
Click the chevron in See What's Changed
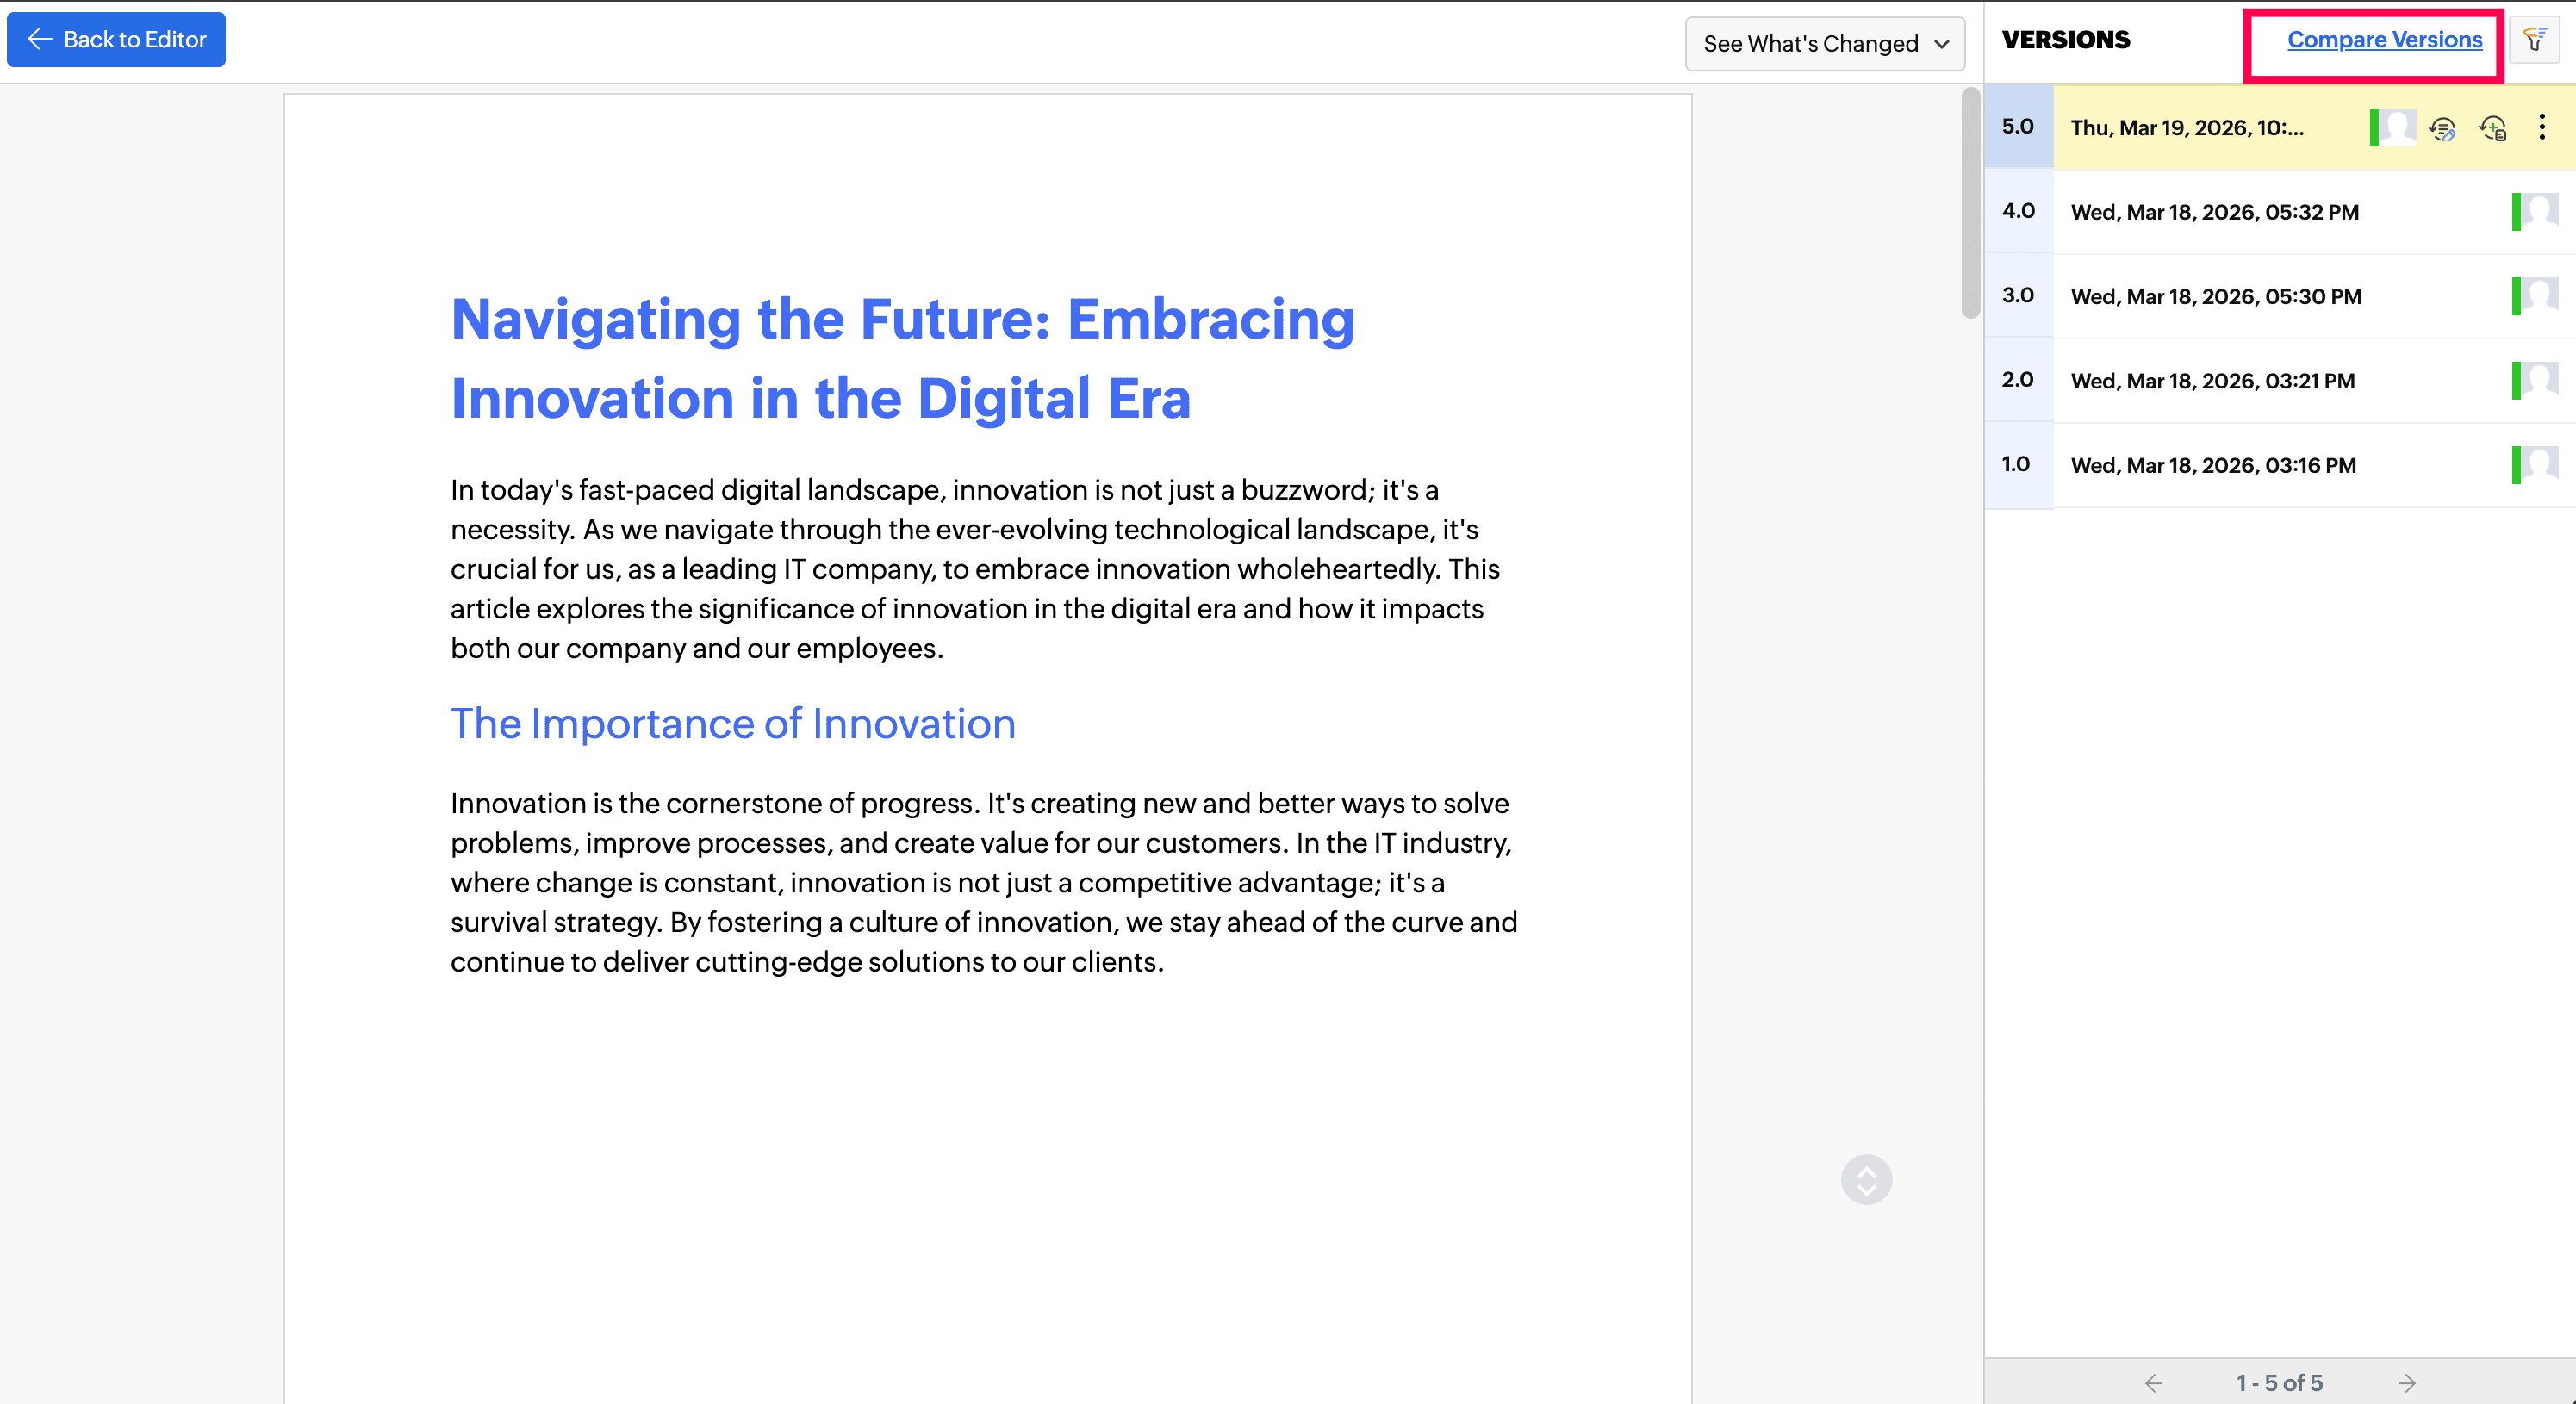click(1942, 44)
